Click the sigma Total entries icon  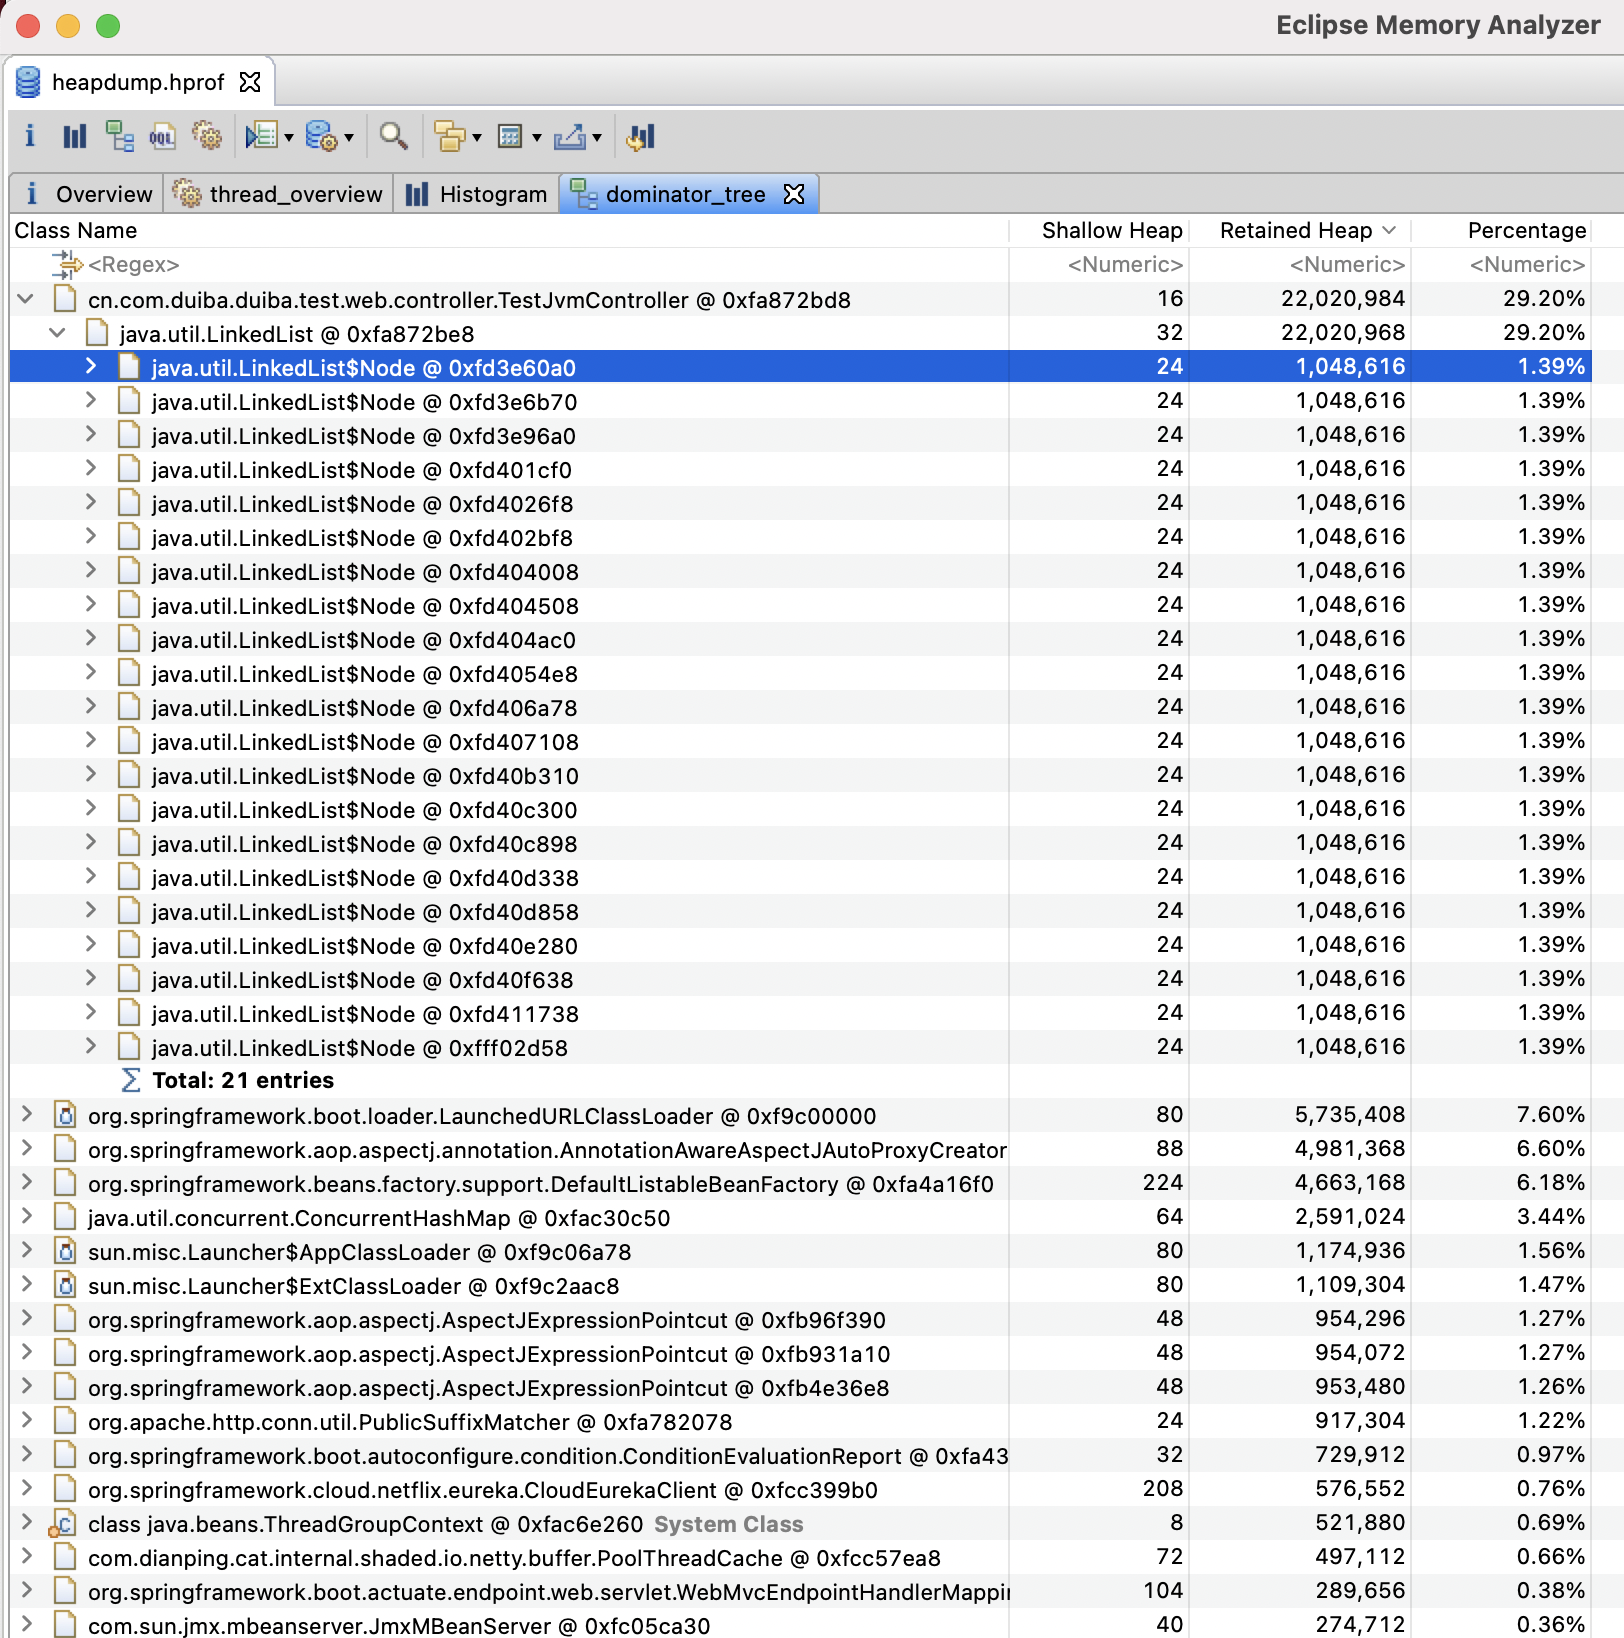(130, 1080)
